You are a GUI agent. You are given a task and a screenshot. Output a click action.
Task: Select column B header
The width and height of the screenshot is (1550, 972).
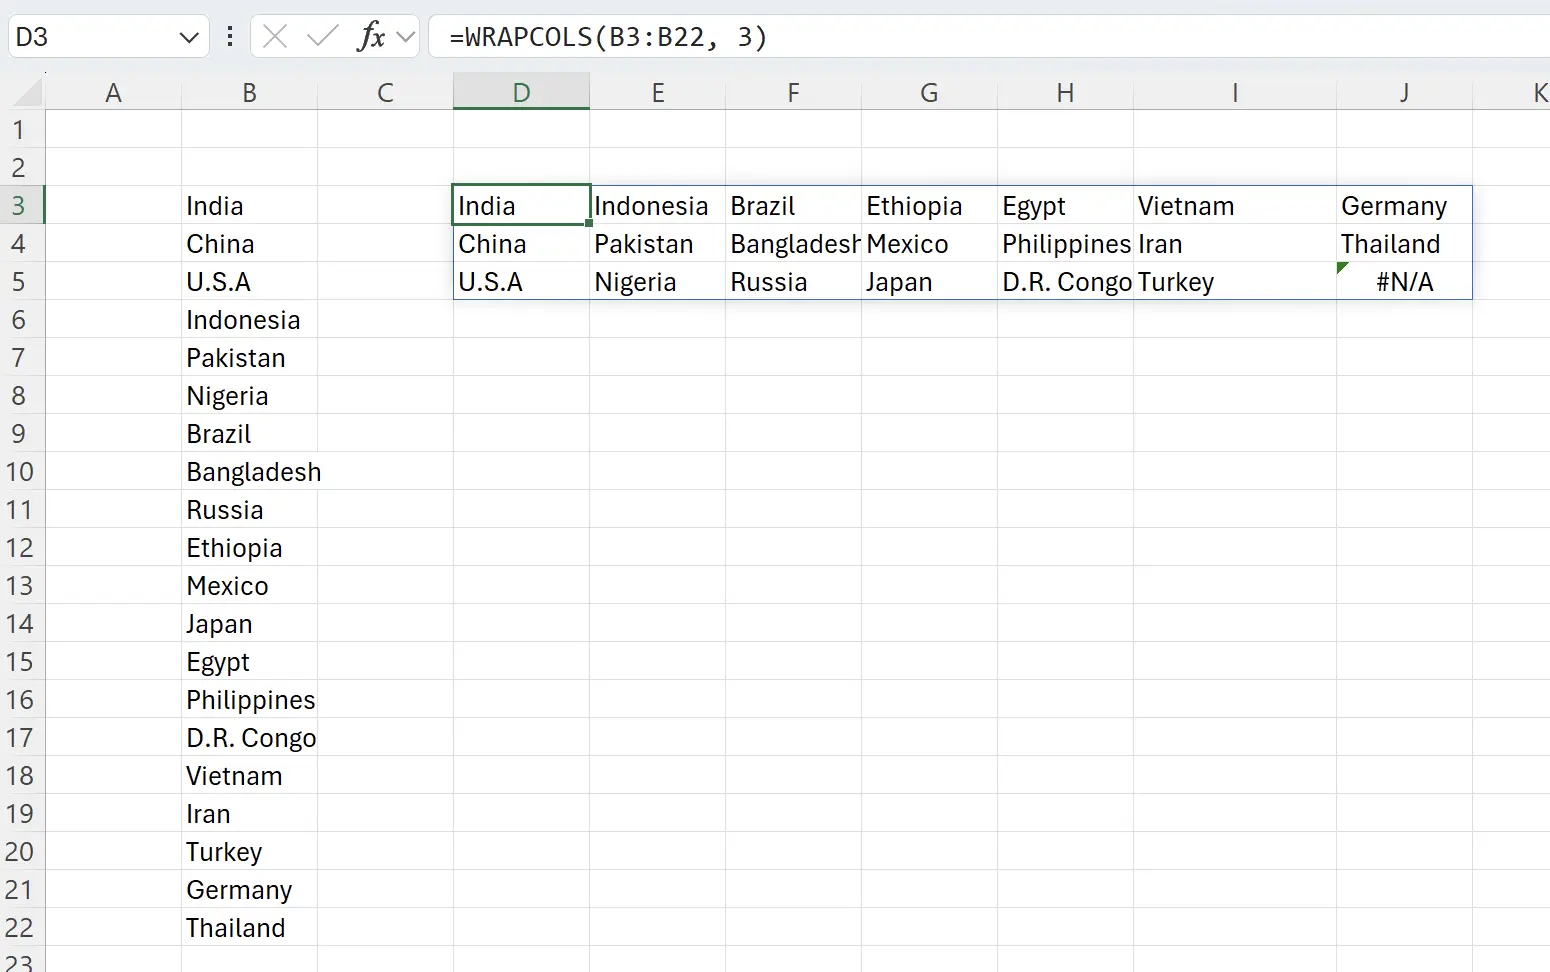click(x=249, y=93)
